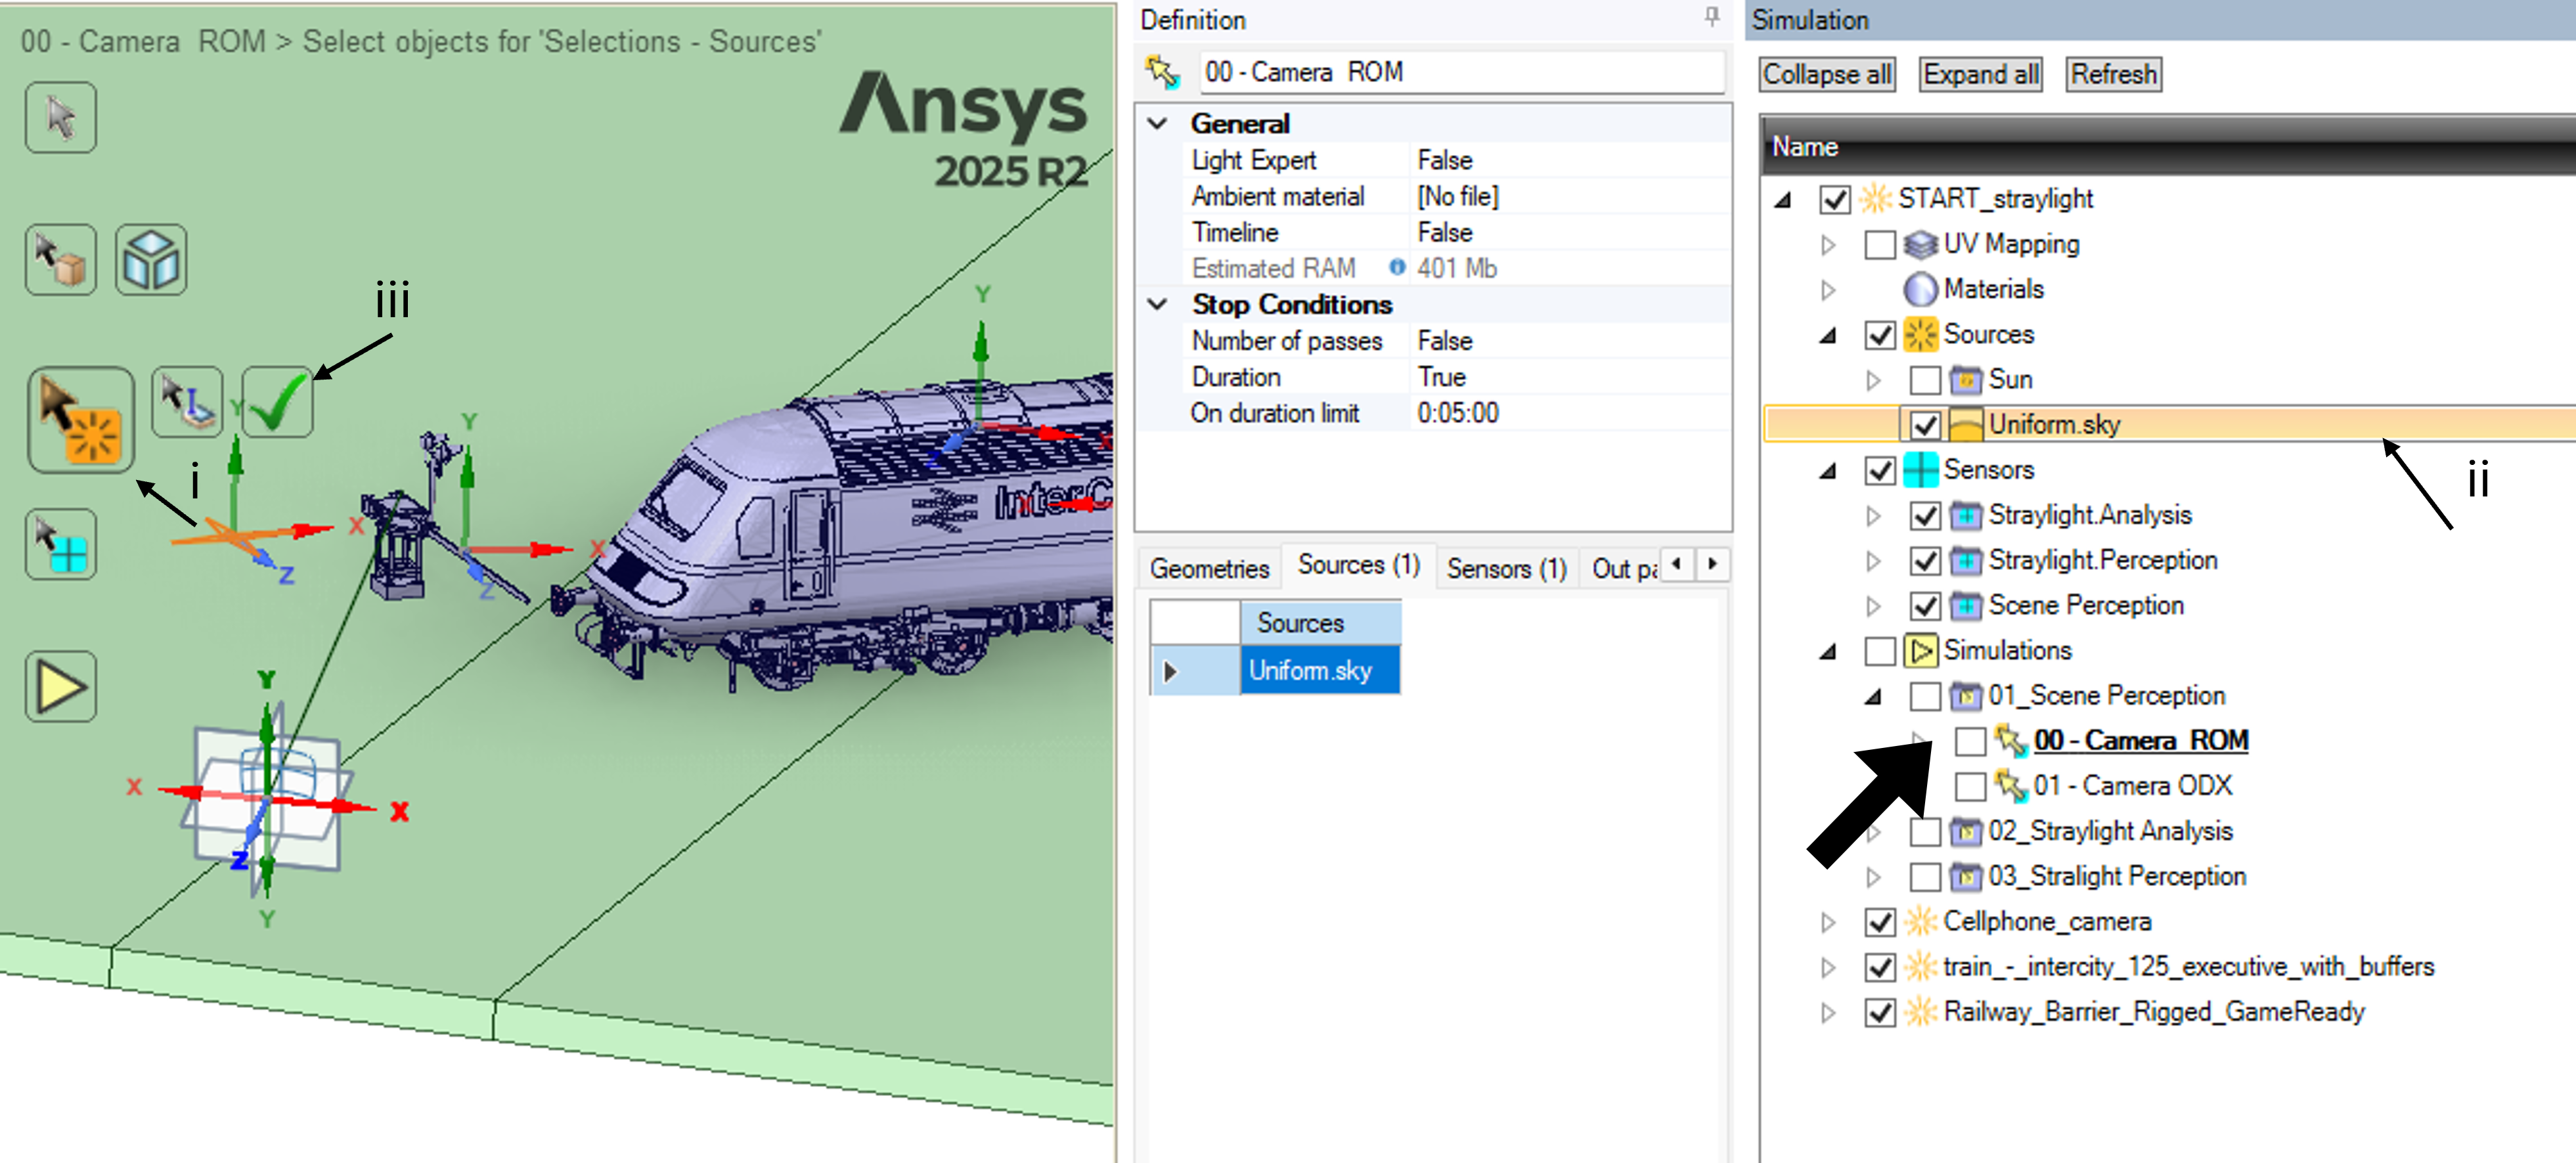Image resolution: width=2576 pixels, height=1163 pixels.
Task: Uncheck the START_straylight checkbox
Action: coord(1835,199)
